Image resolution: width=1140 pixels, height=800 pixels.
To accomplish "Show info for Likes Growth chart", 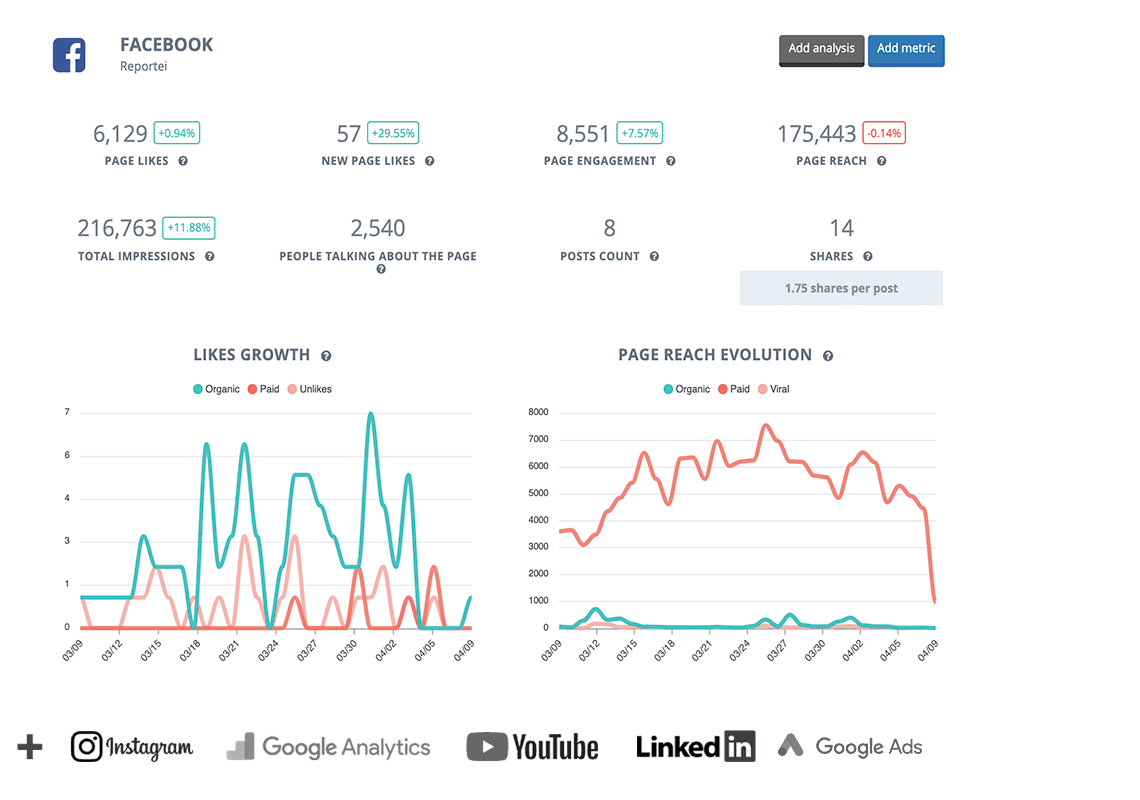I will click(326, 356).
